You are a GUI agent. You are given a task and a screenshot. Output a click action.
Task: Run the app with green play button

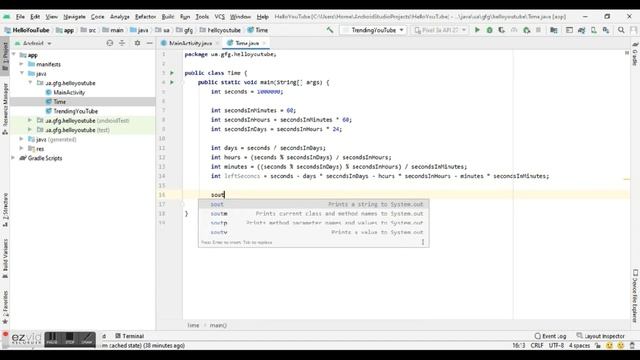pyautogui.click(x=477, y=30)
